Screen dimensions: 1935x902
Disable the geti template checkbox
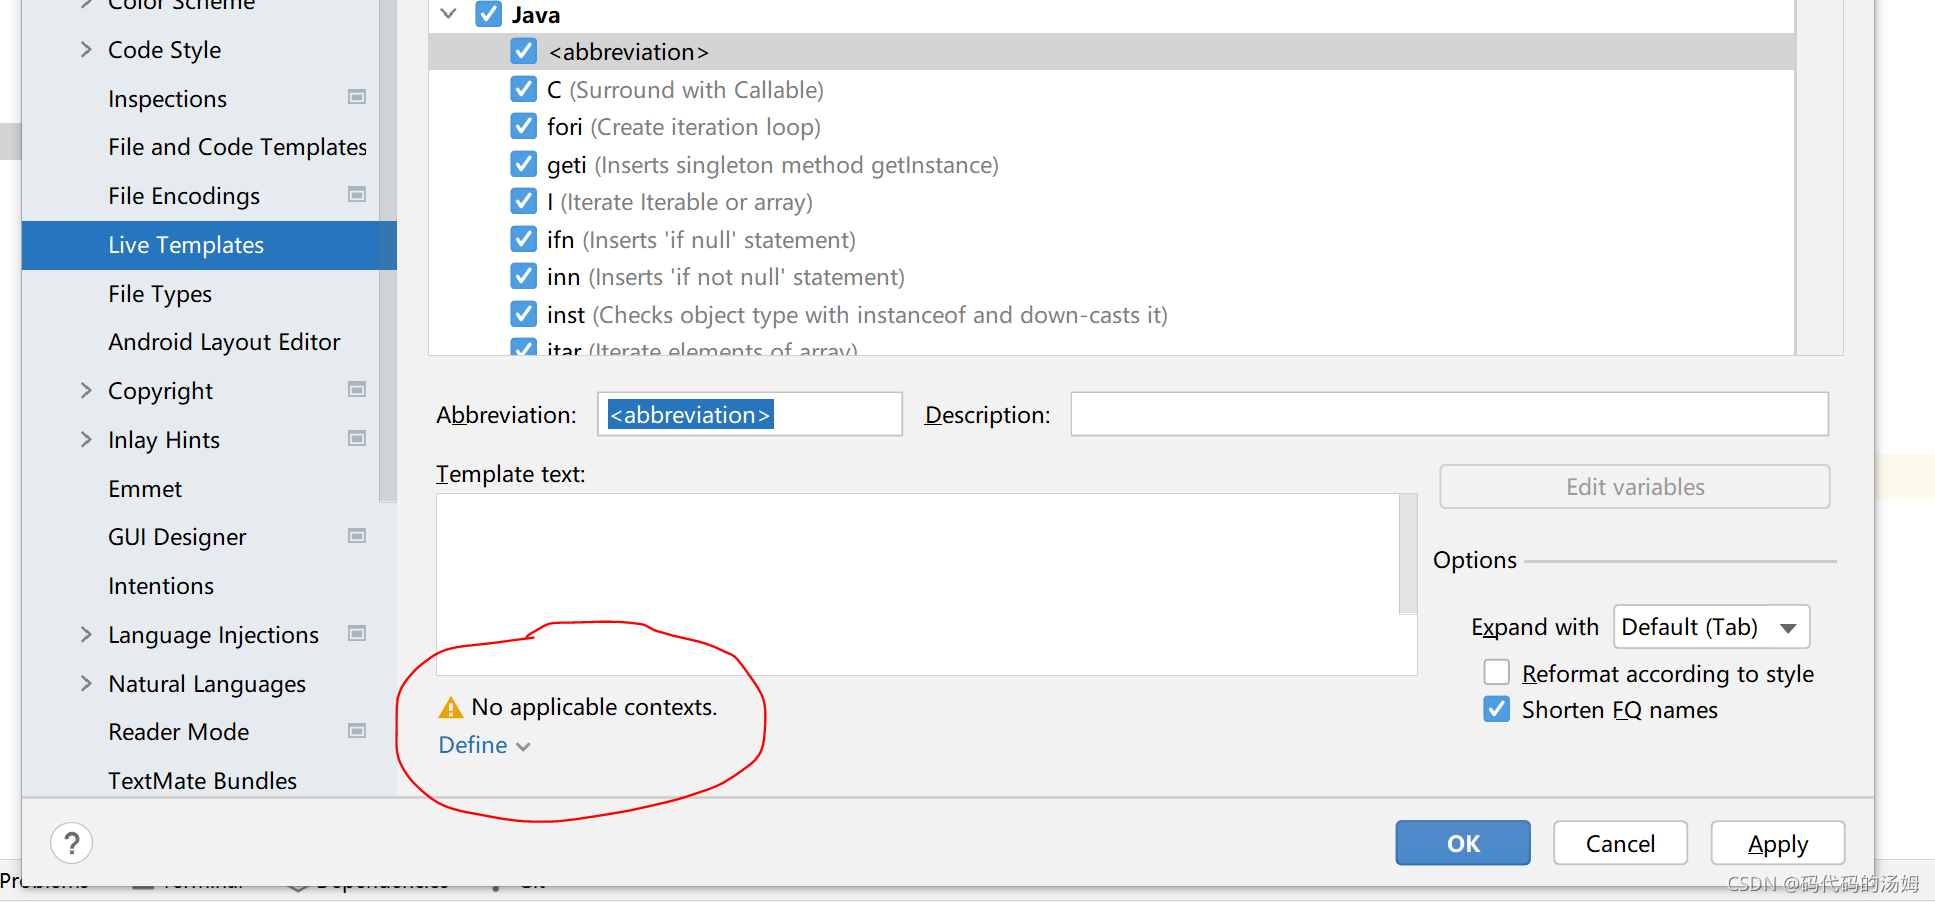click(x=523, y=164)
